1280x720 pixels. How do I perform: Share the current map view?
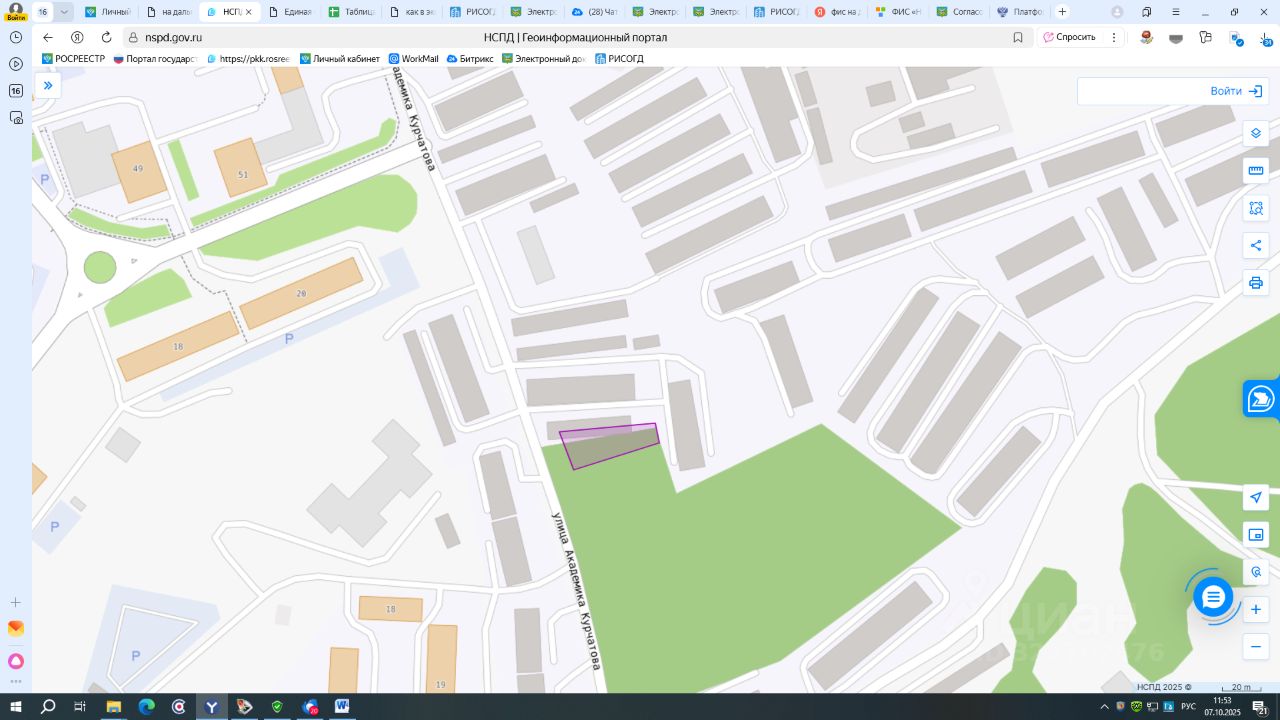point(1256,245)
